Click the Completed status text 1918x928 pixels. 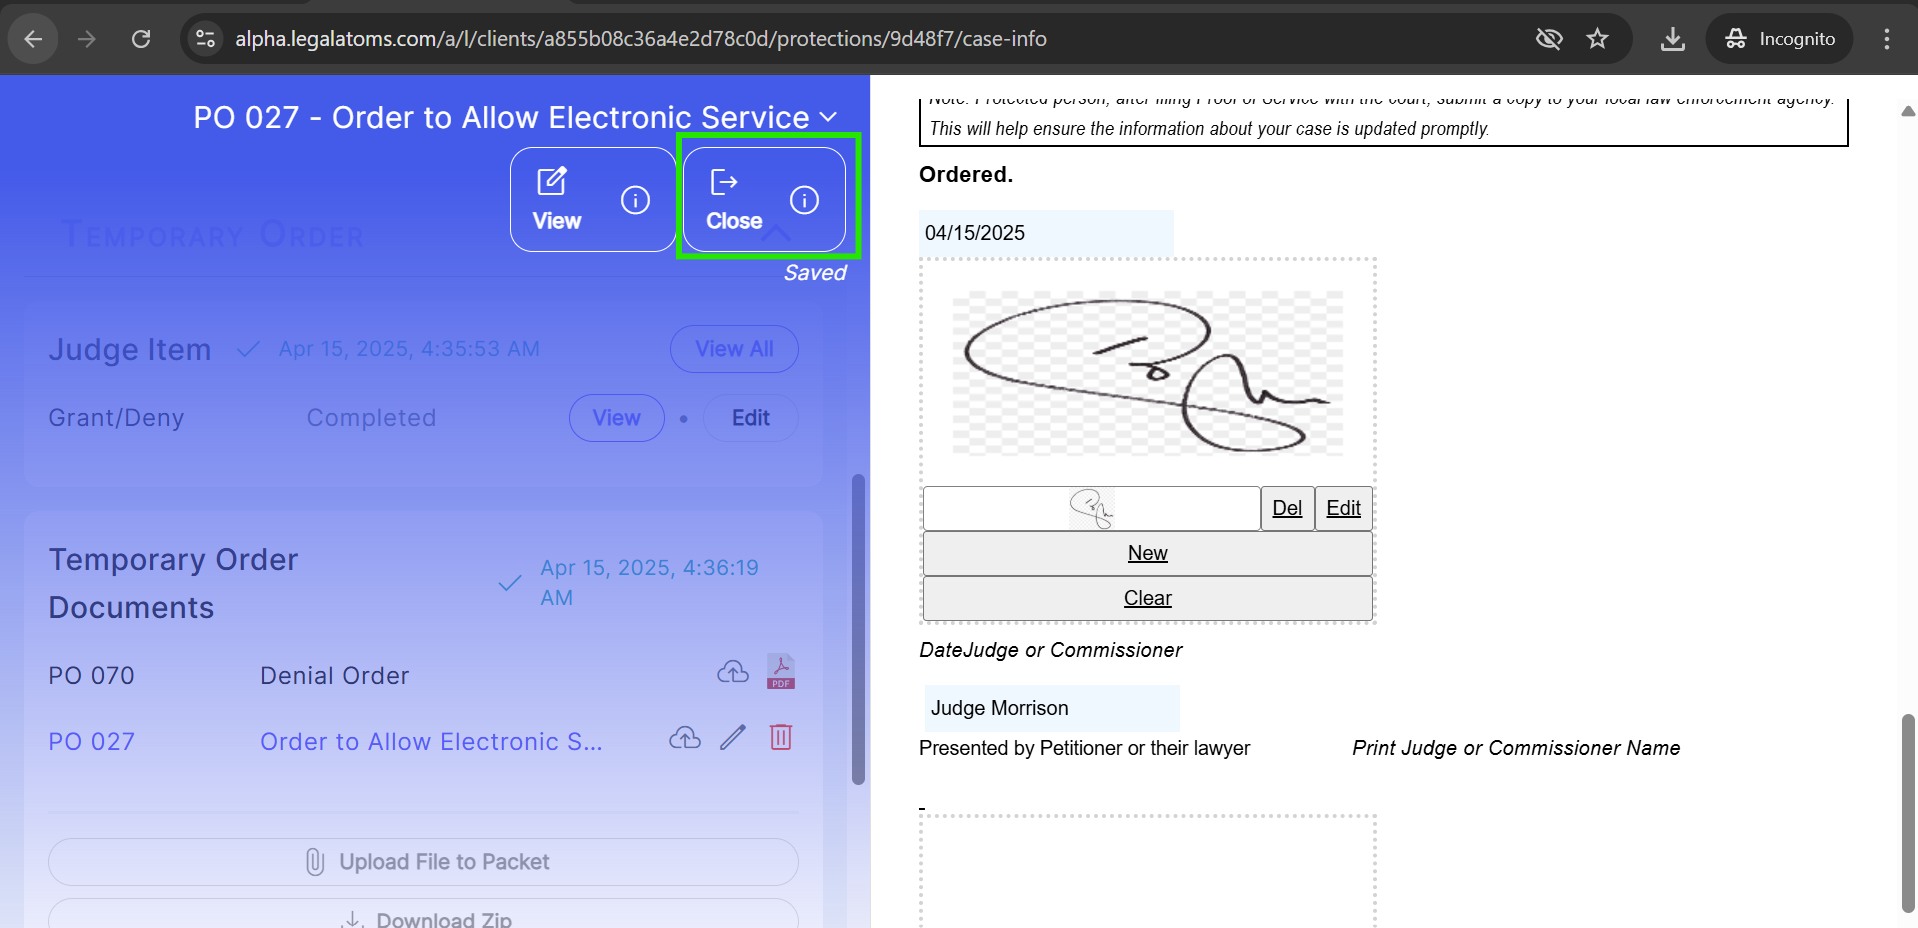coord(371,418)
